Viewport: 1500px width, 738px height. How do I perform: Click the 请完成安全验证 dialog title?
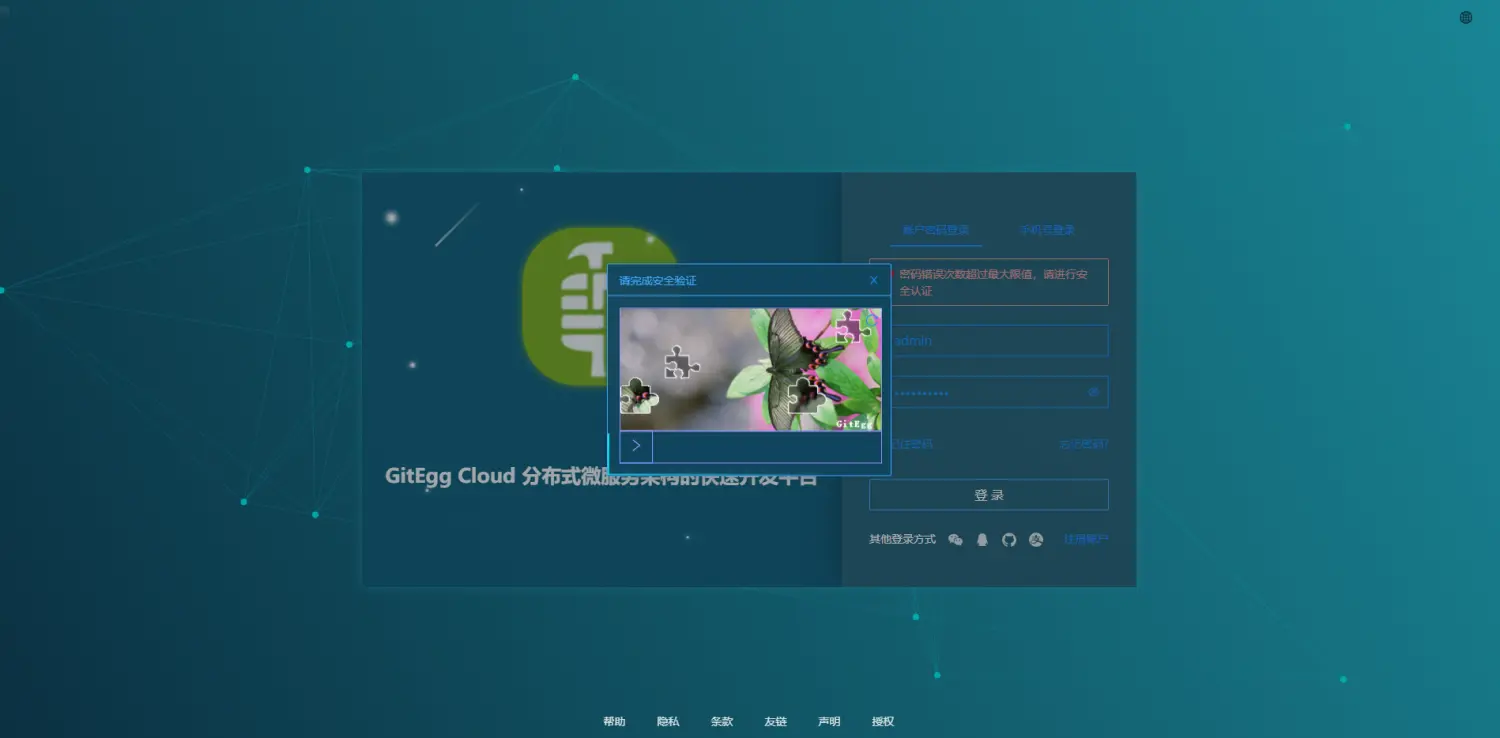click(658, 281)
